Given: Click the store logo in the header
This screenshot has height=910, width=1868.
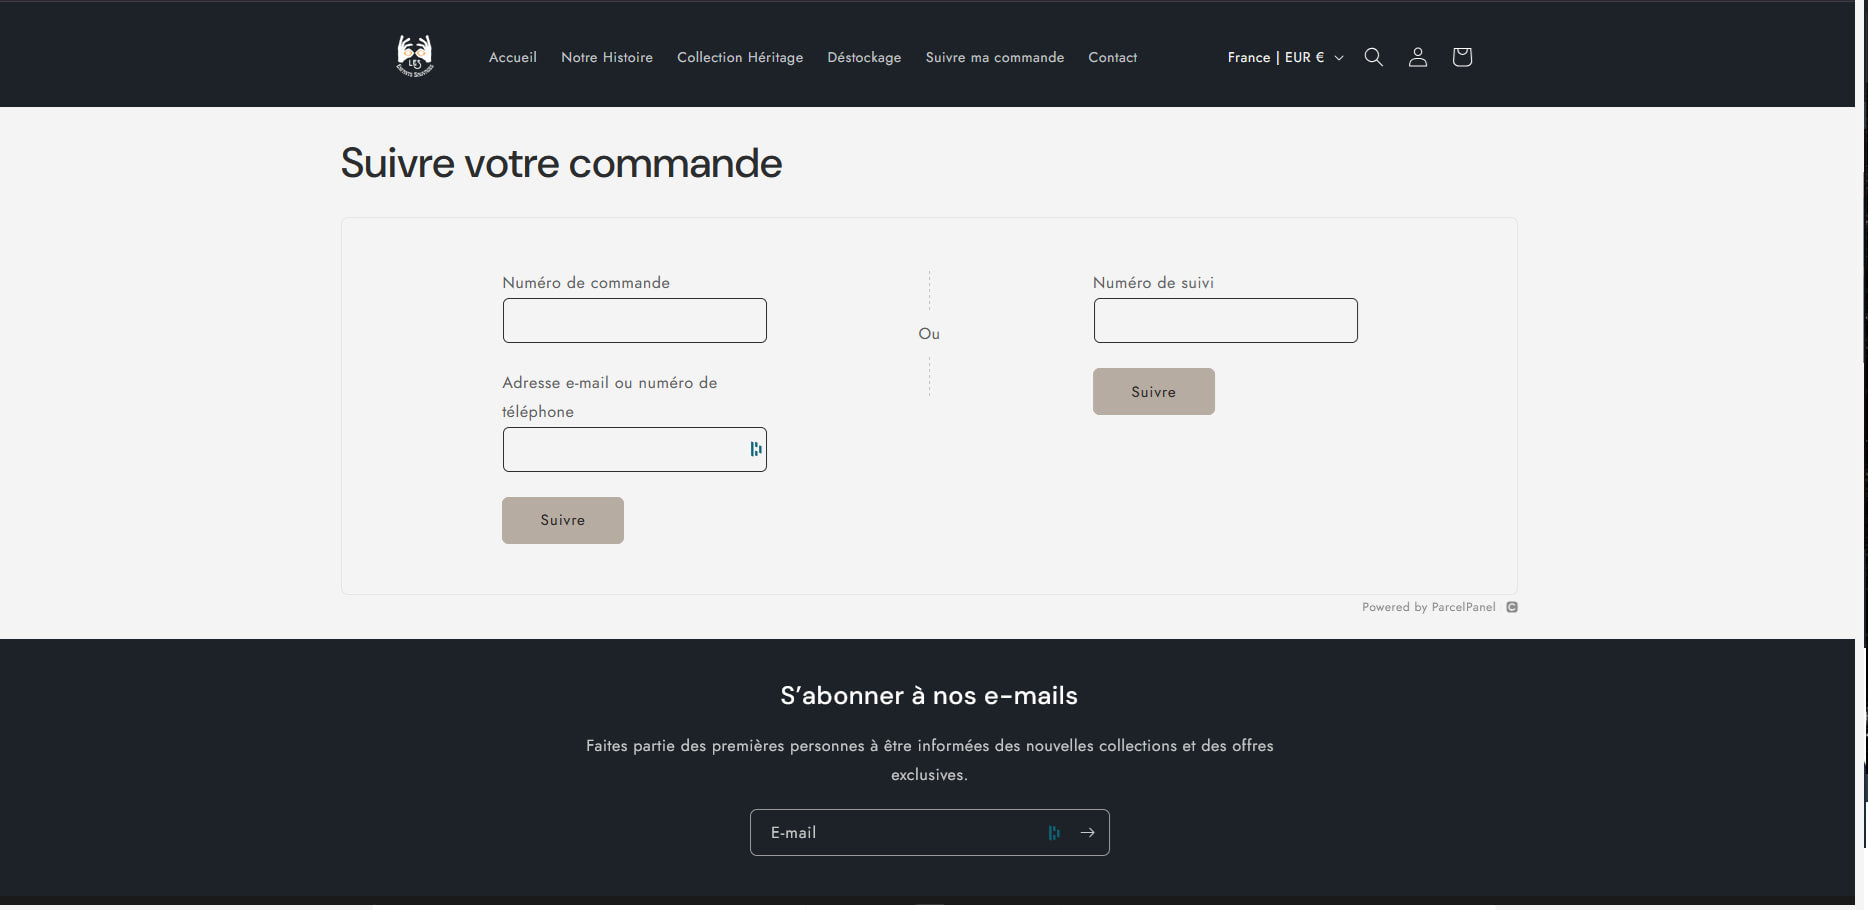Looking at the screenshot, I should pos(414,56).
